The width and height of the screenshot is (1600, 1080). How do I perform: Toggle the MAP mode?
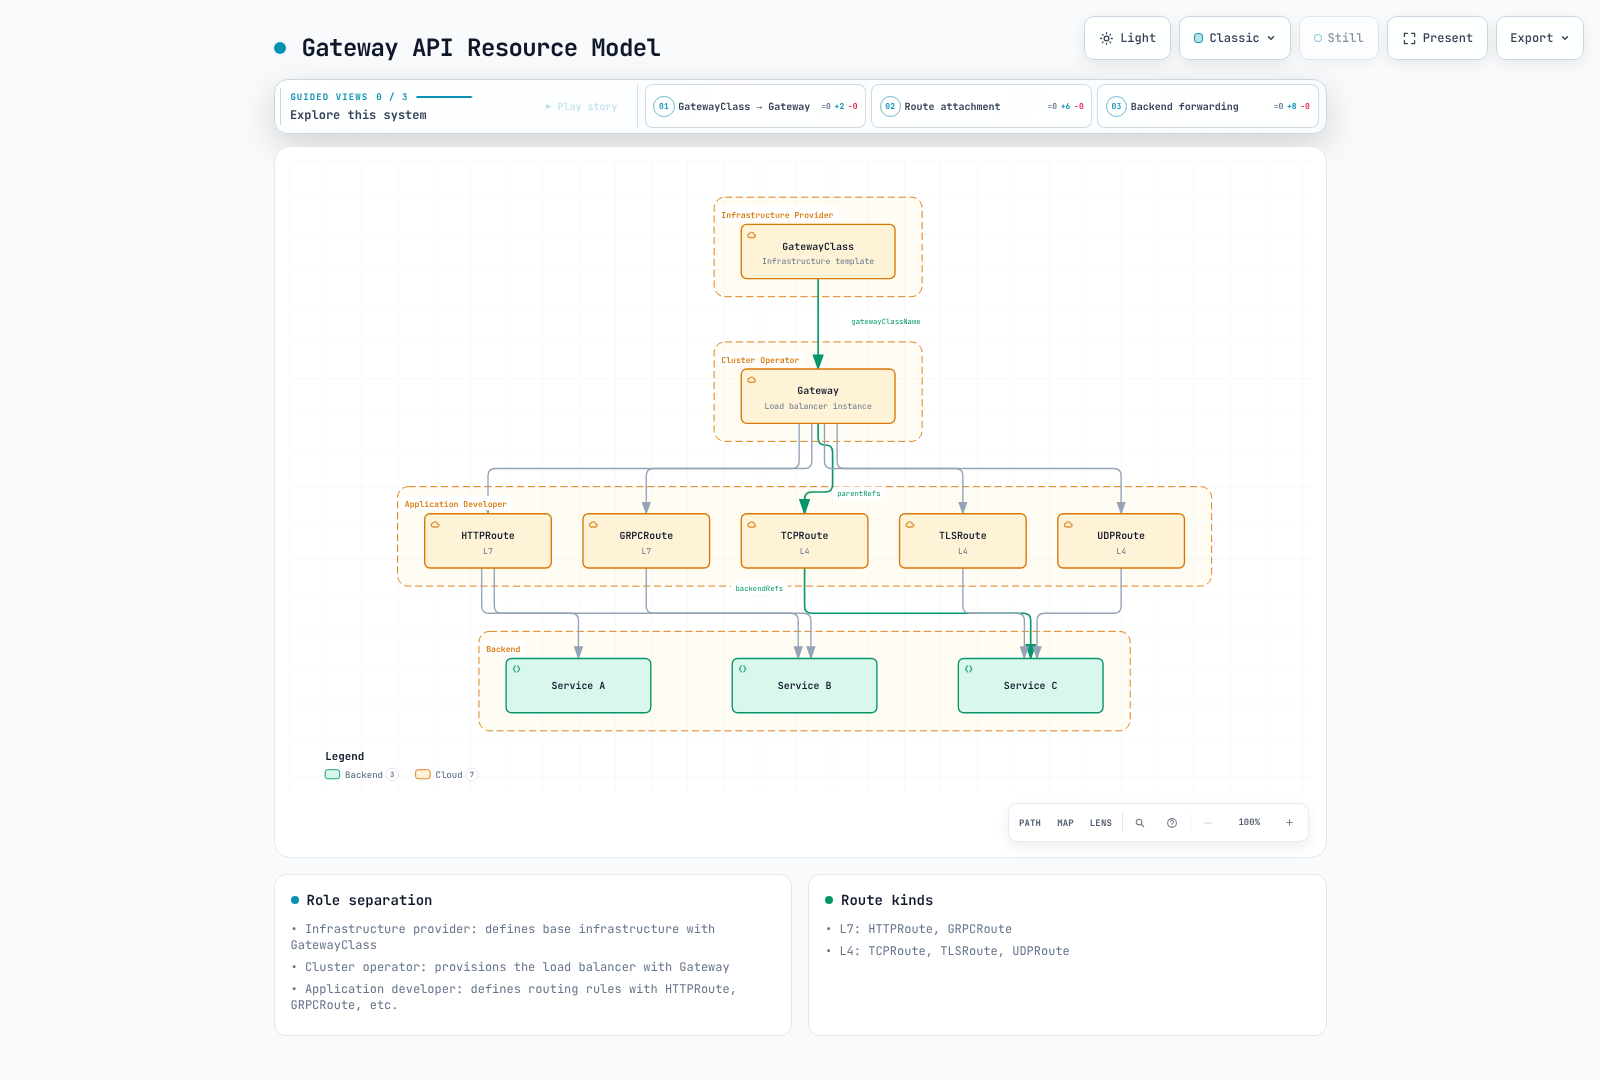[1065, 823]
